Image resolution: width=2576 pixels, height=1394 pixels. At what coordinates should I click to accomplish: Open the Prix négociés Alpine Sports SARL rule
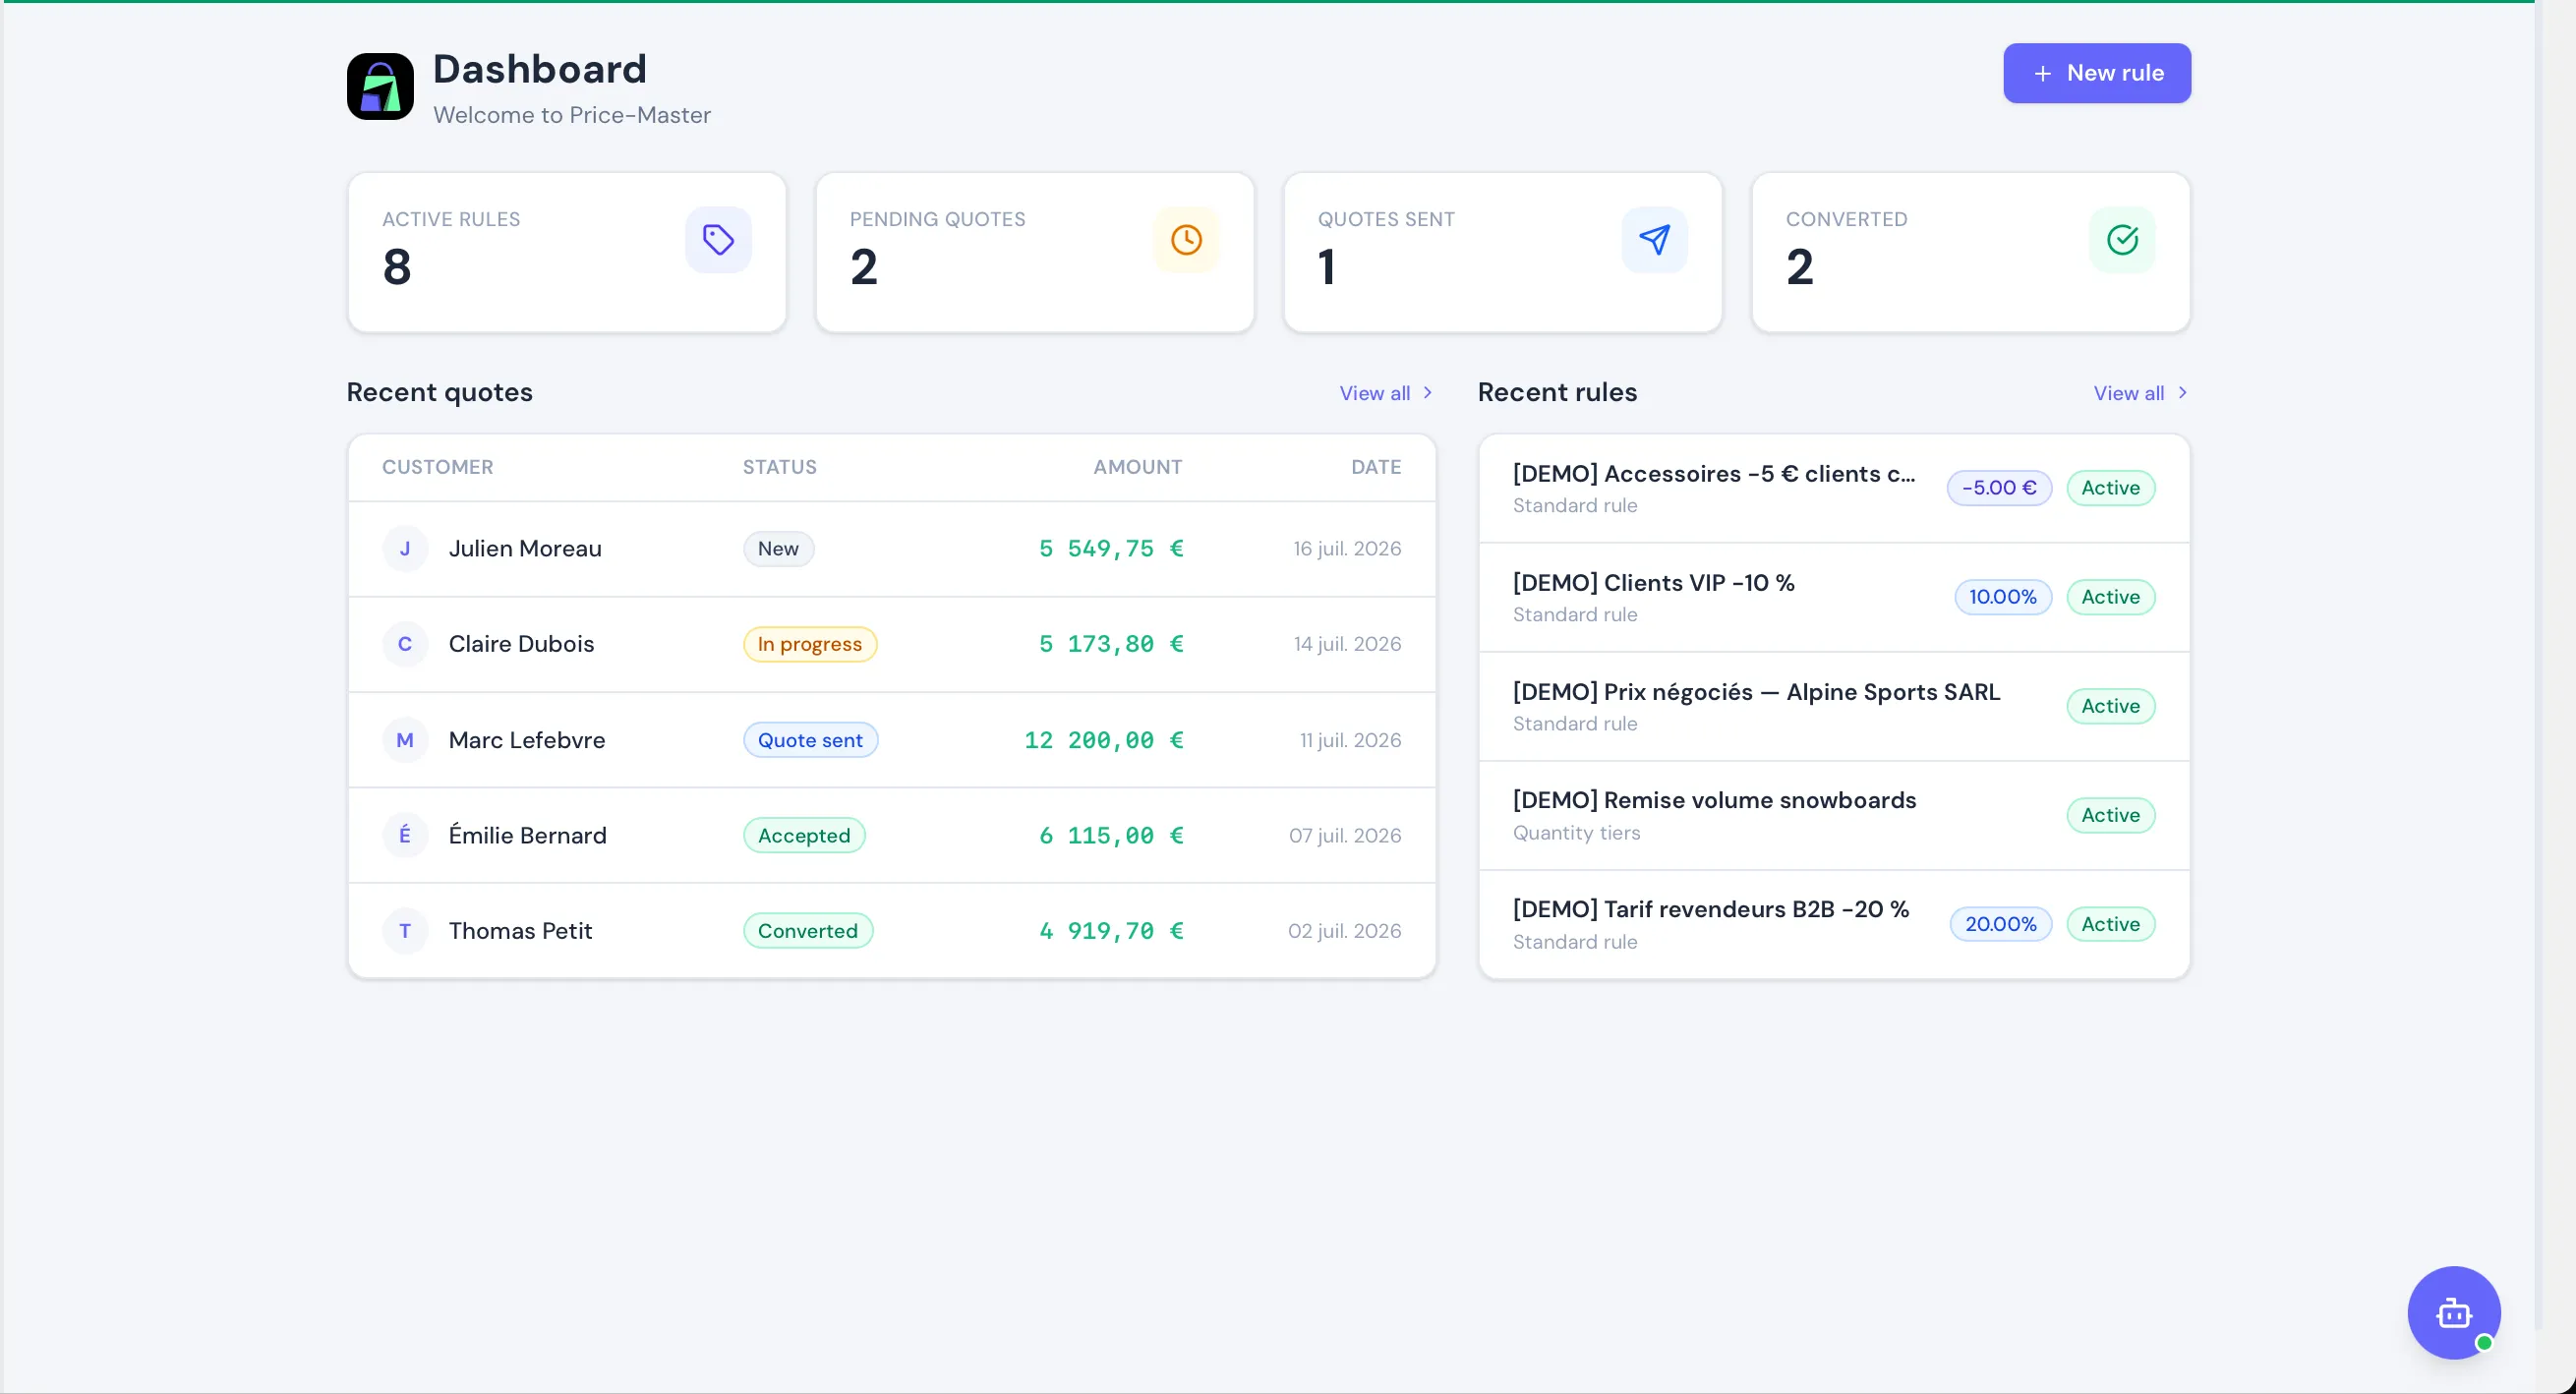(1834, 706)
